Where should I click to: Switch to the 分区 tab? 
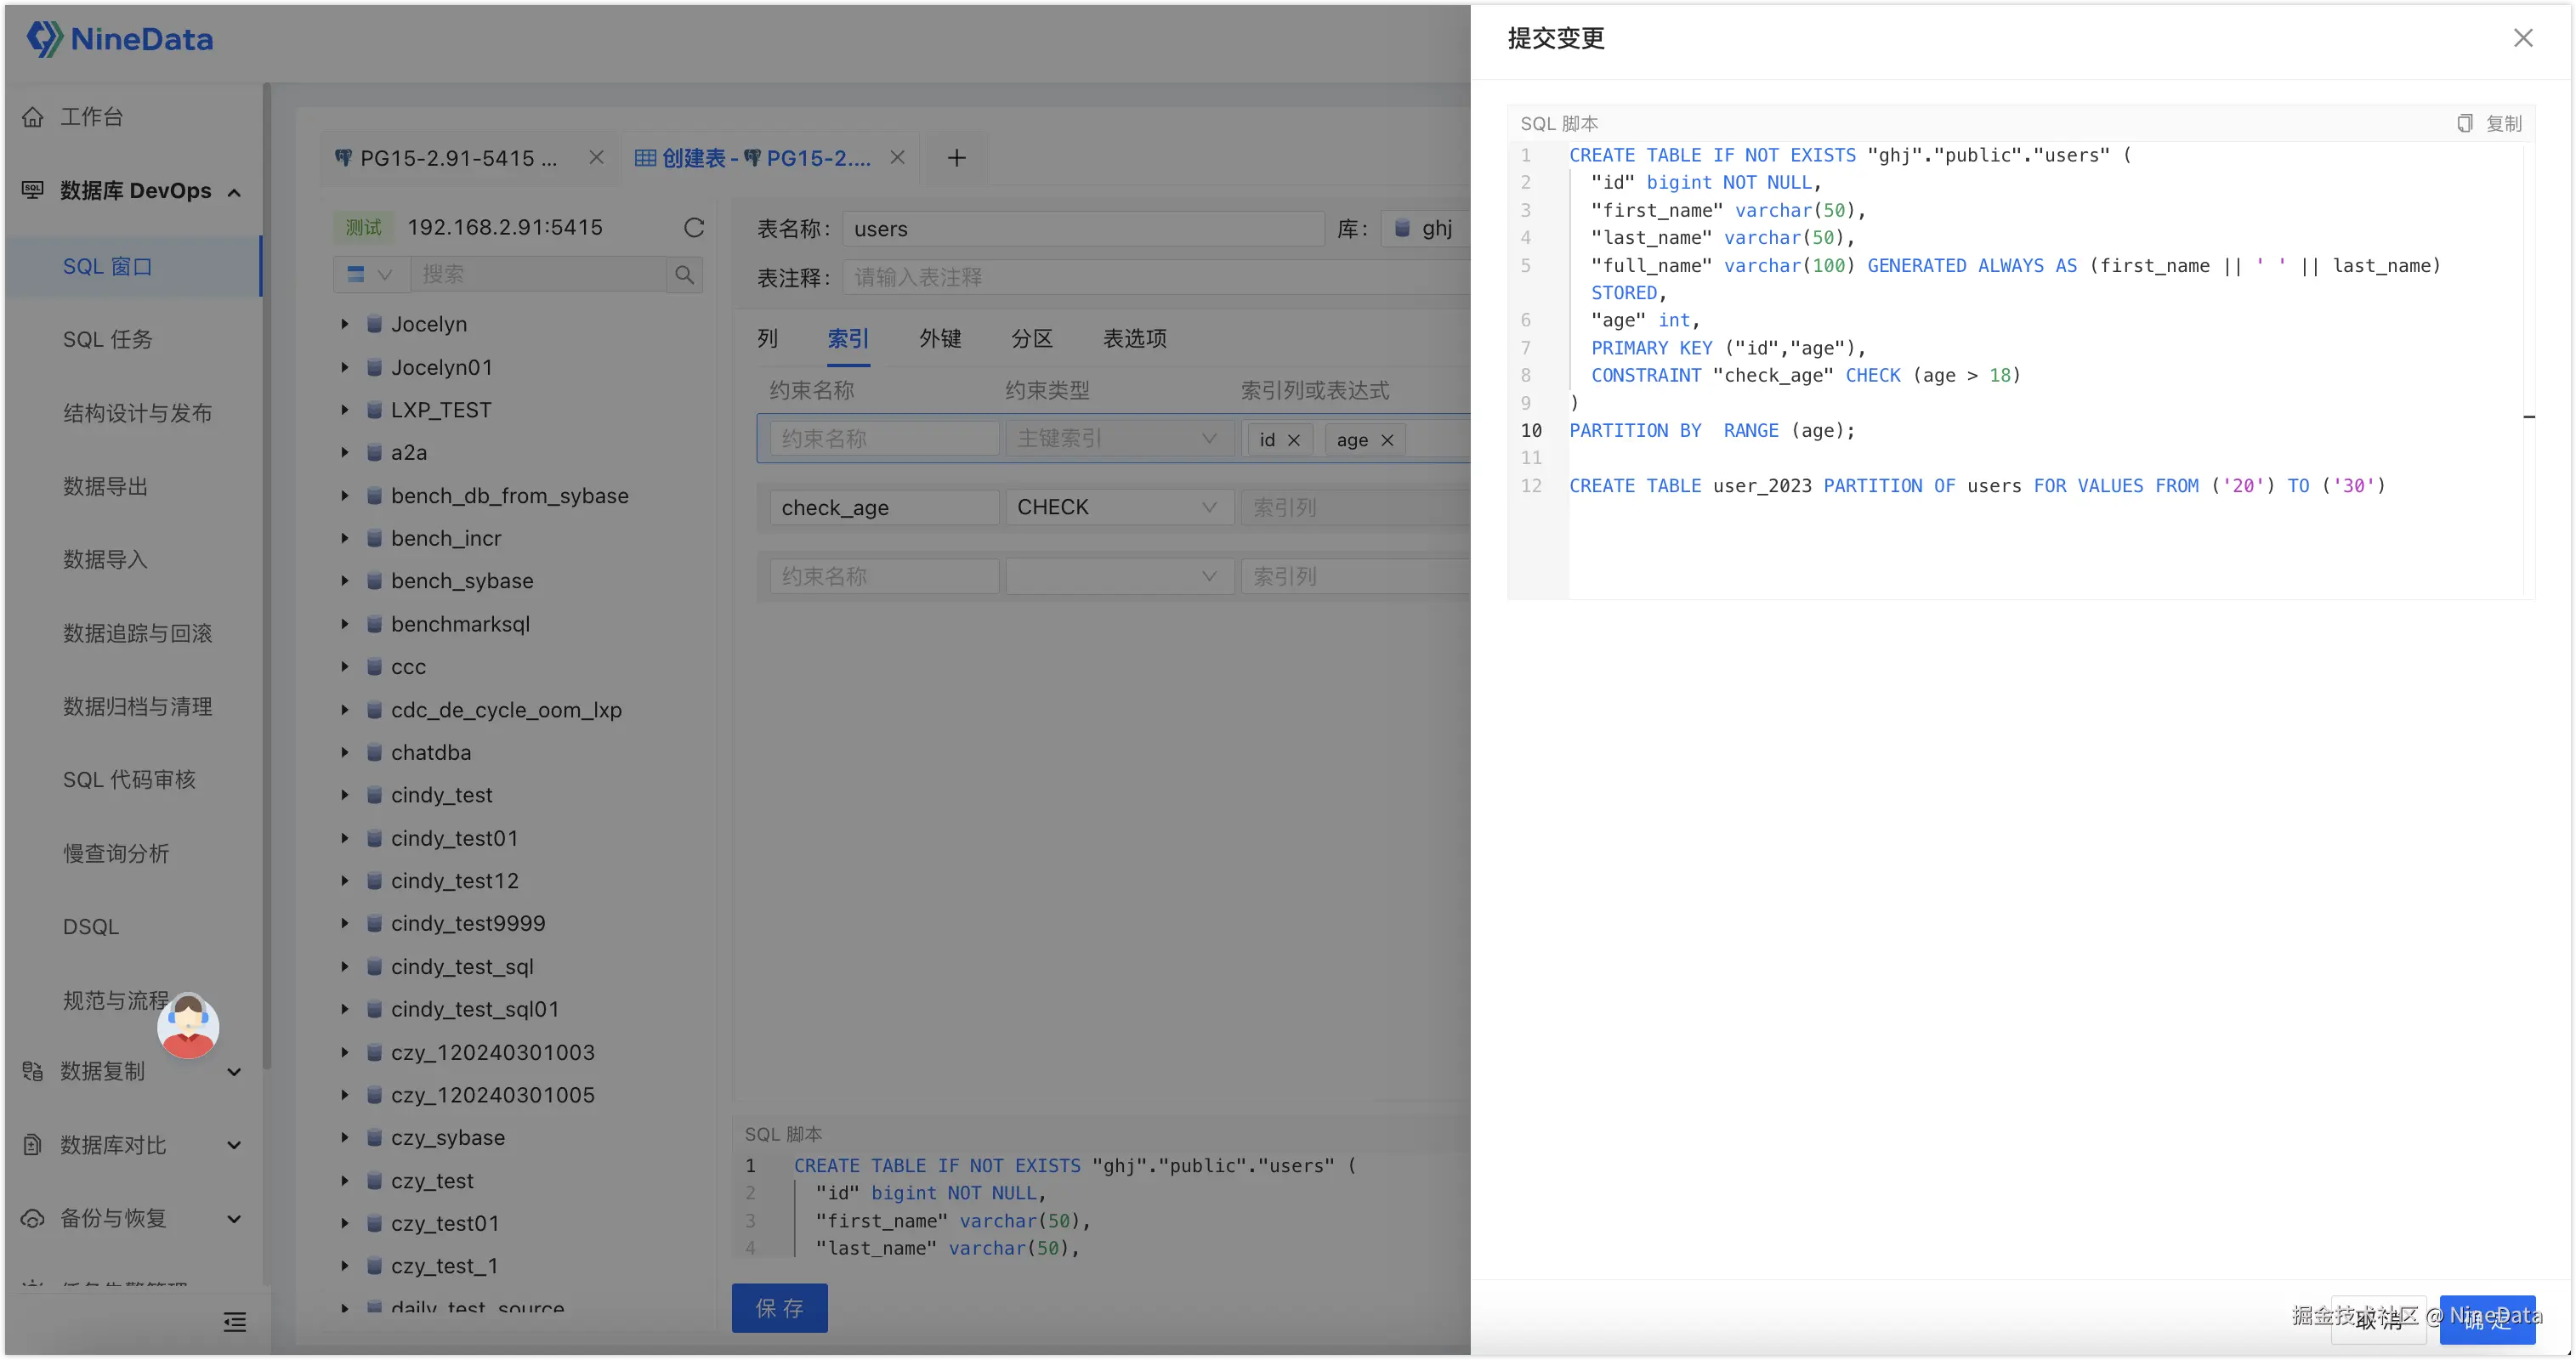click(1032, 338)
